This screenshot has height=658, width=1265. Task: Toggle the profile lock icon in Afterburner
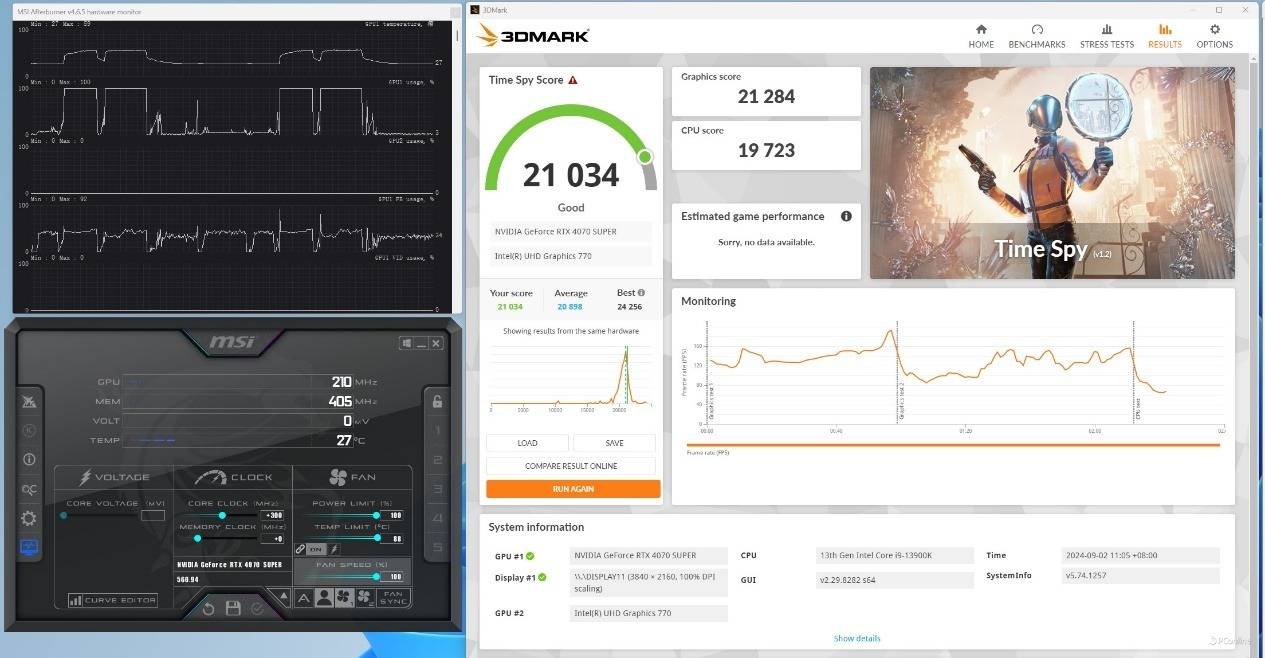437,402
